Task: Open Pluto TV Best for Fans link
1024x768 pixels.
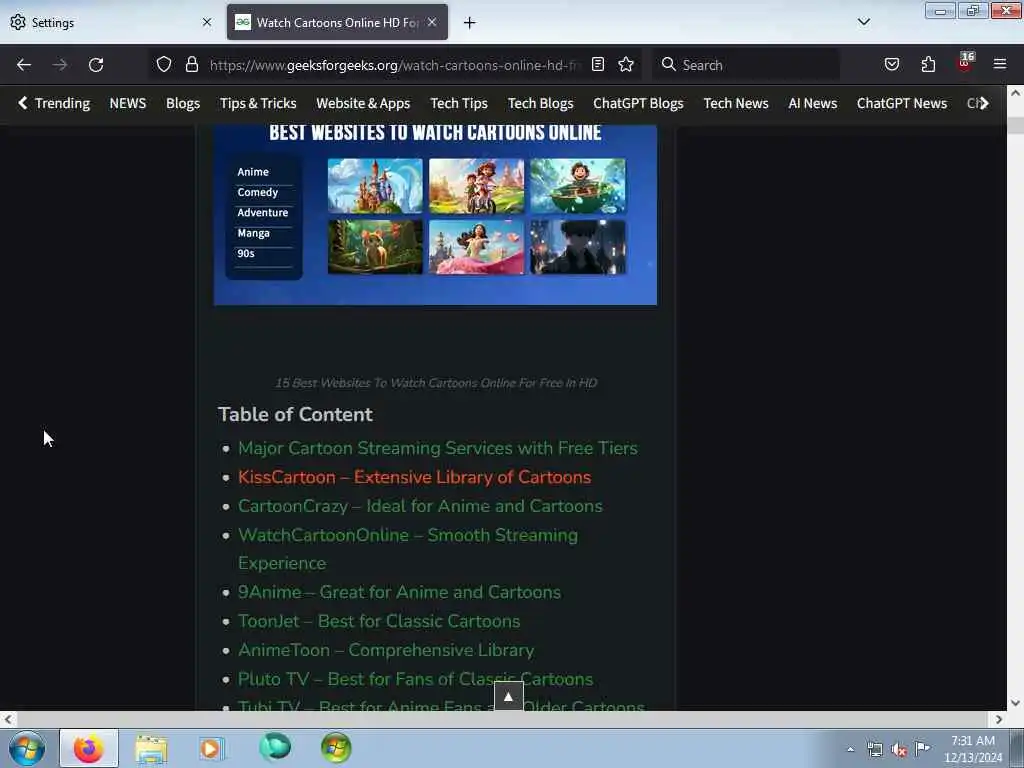Action: tap(415, 679)
